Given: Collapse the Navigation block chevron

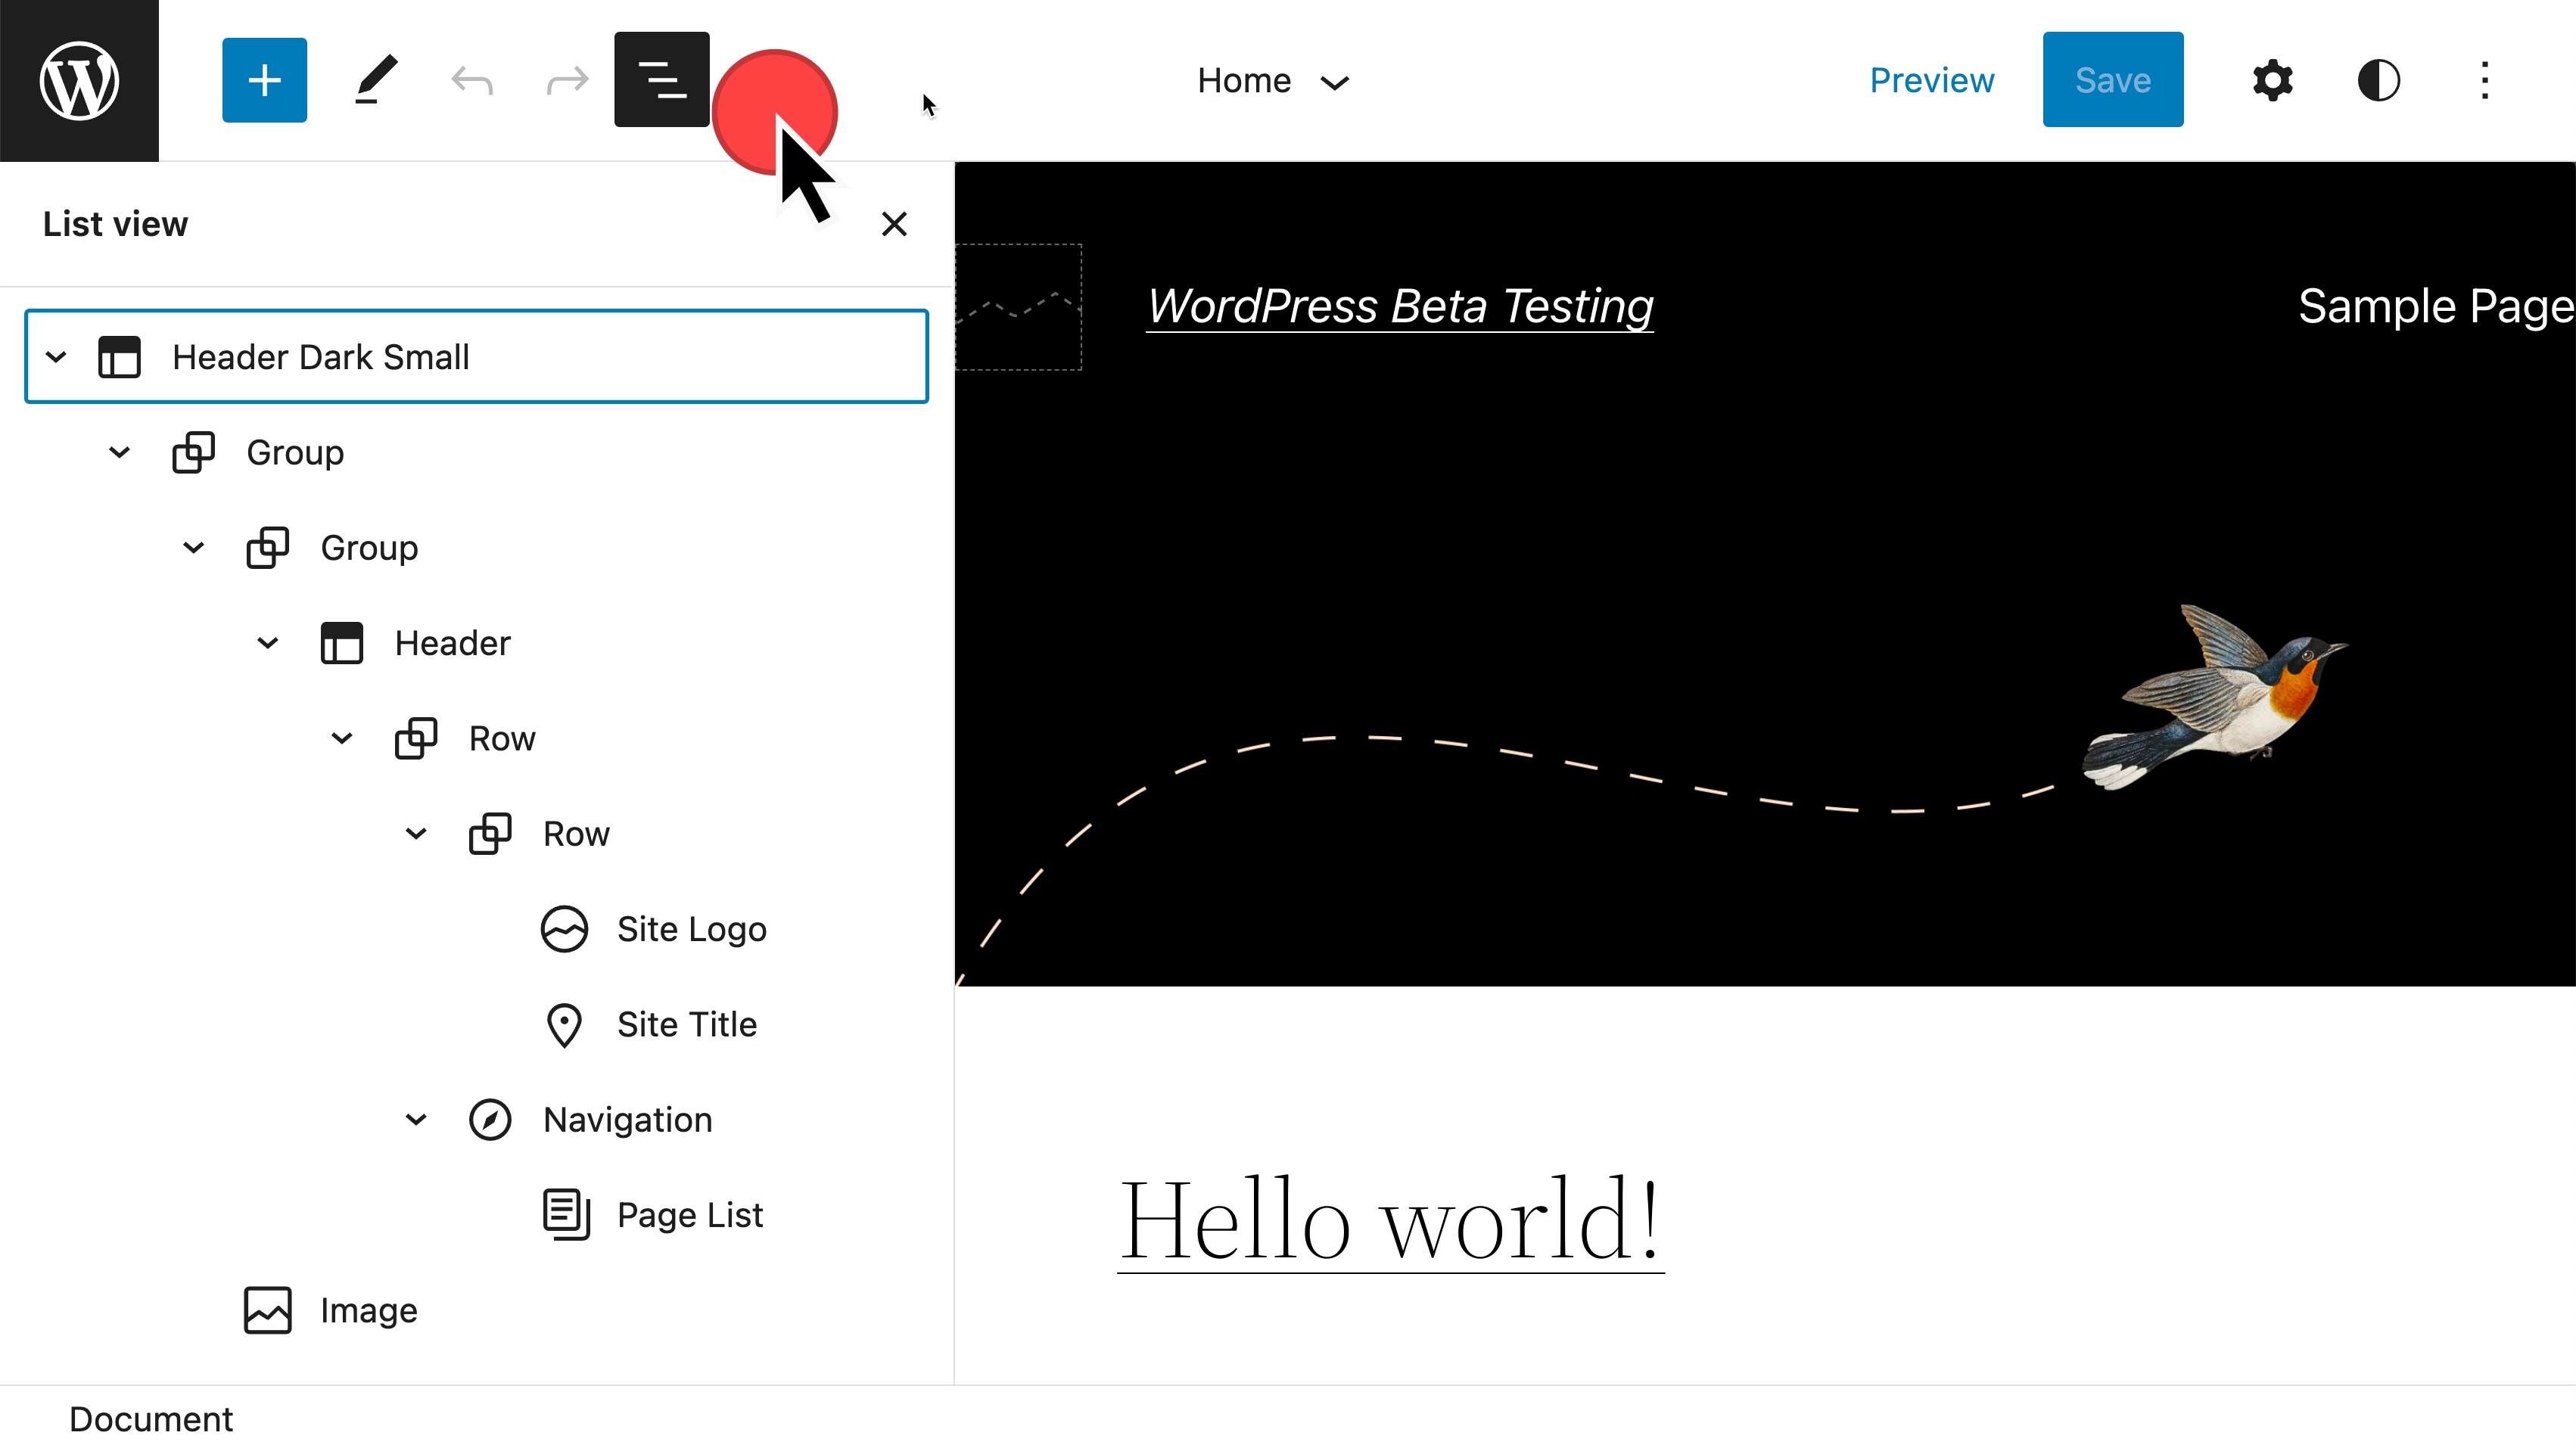Looking at the screenshot, I should click(416, 1120).
